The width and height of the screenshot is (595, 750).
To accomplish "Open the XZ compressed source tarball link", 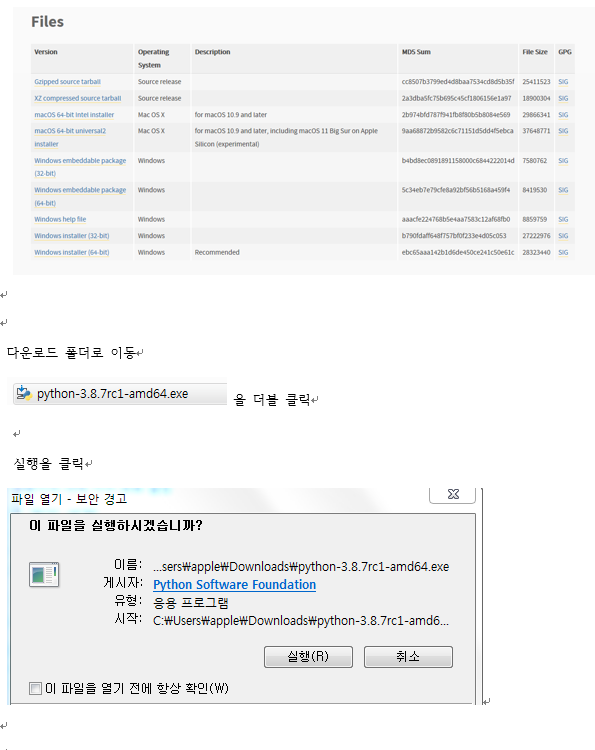I will [77, 98].
